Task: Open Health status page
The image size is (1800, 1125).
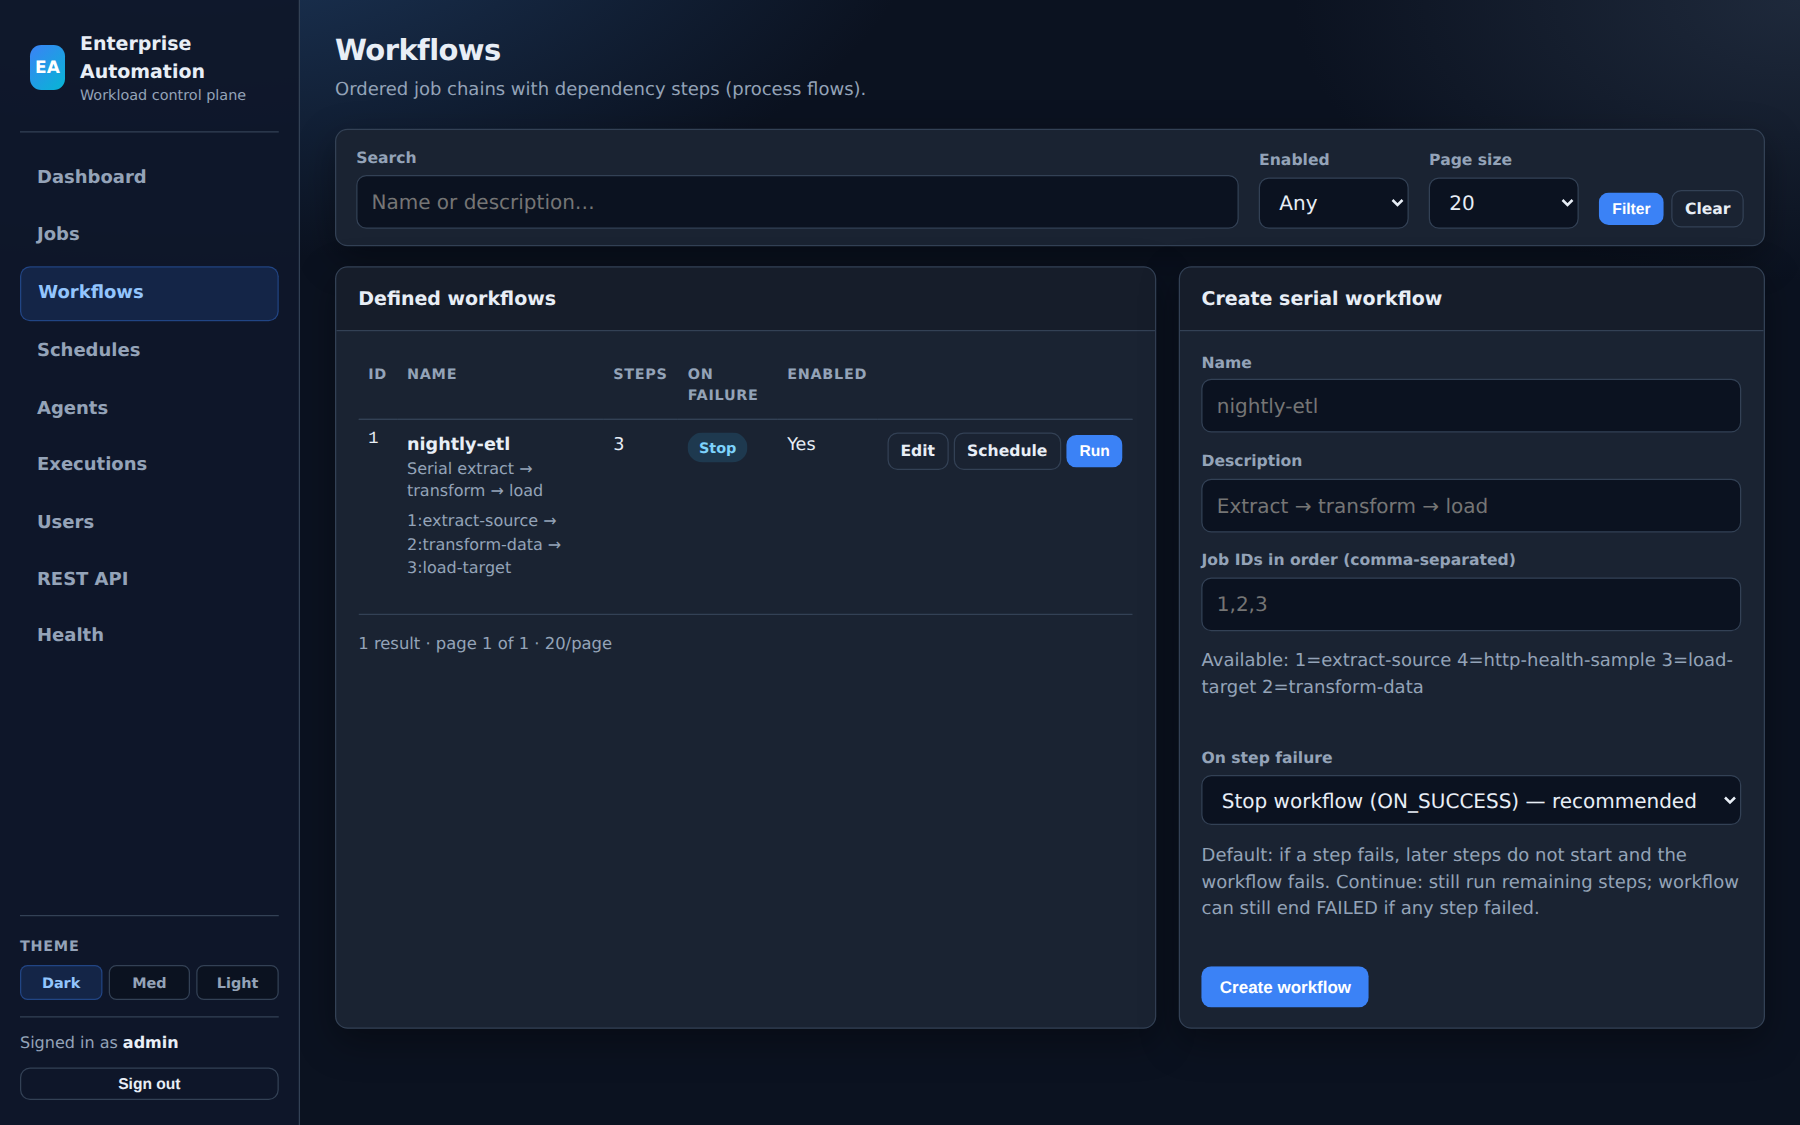Action: pos(149,635)
